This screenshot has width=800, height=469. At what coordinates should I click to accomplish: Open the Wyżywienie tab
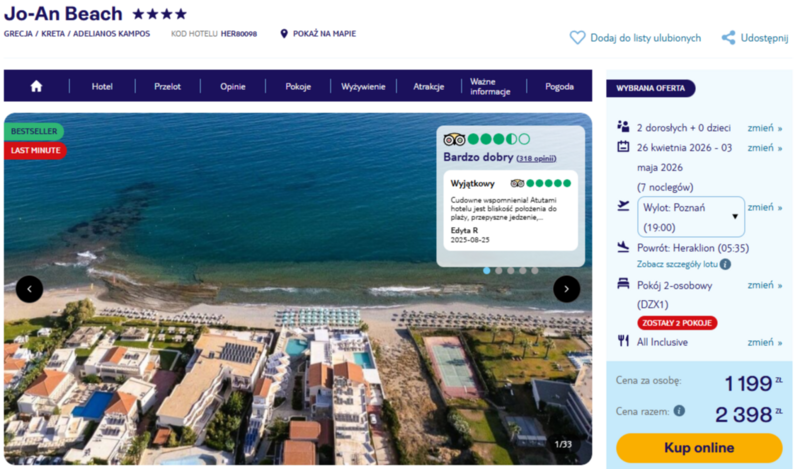(x=362, y=86)
